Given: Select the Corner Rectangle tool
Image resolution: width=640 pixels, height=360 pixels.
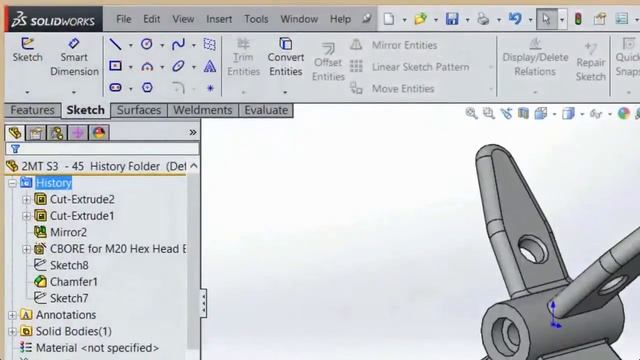Looking at the screenshot, I should pos(116,66).
